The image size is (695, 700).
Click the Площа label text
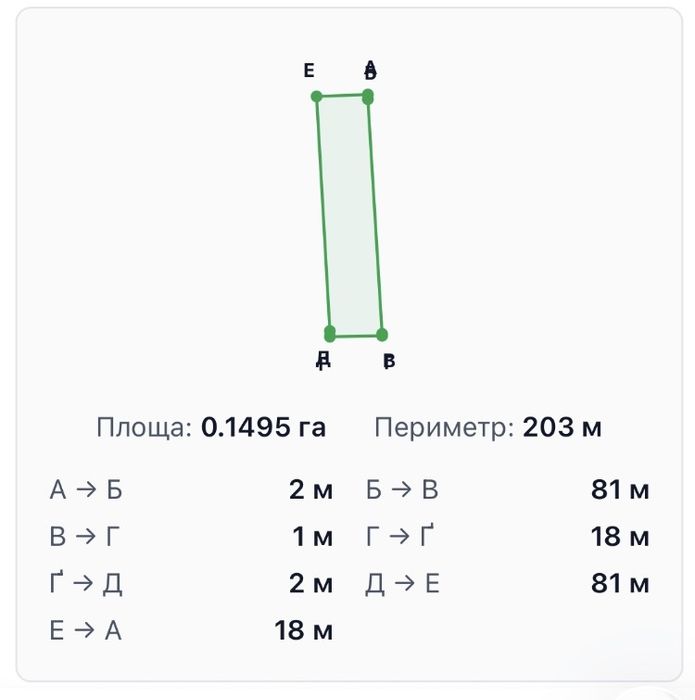144,428
